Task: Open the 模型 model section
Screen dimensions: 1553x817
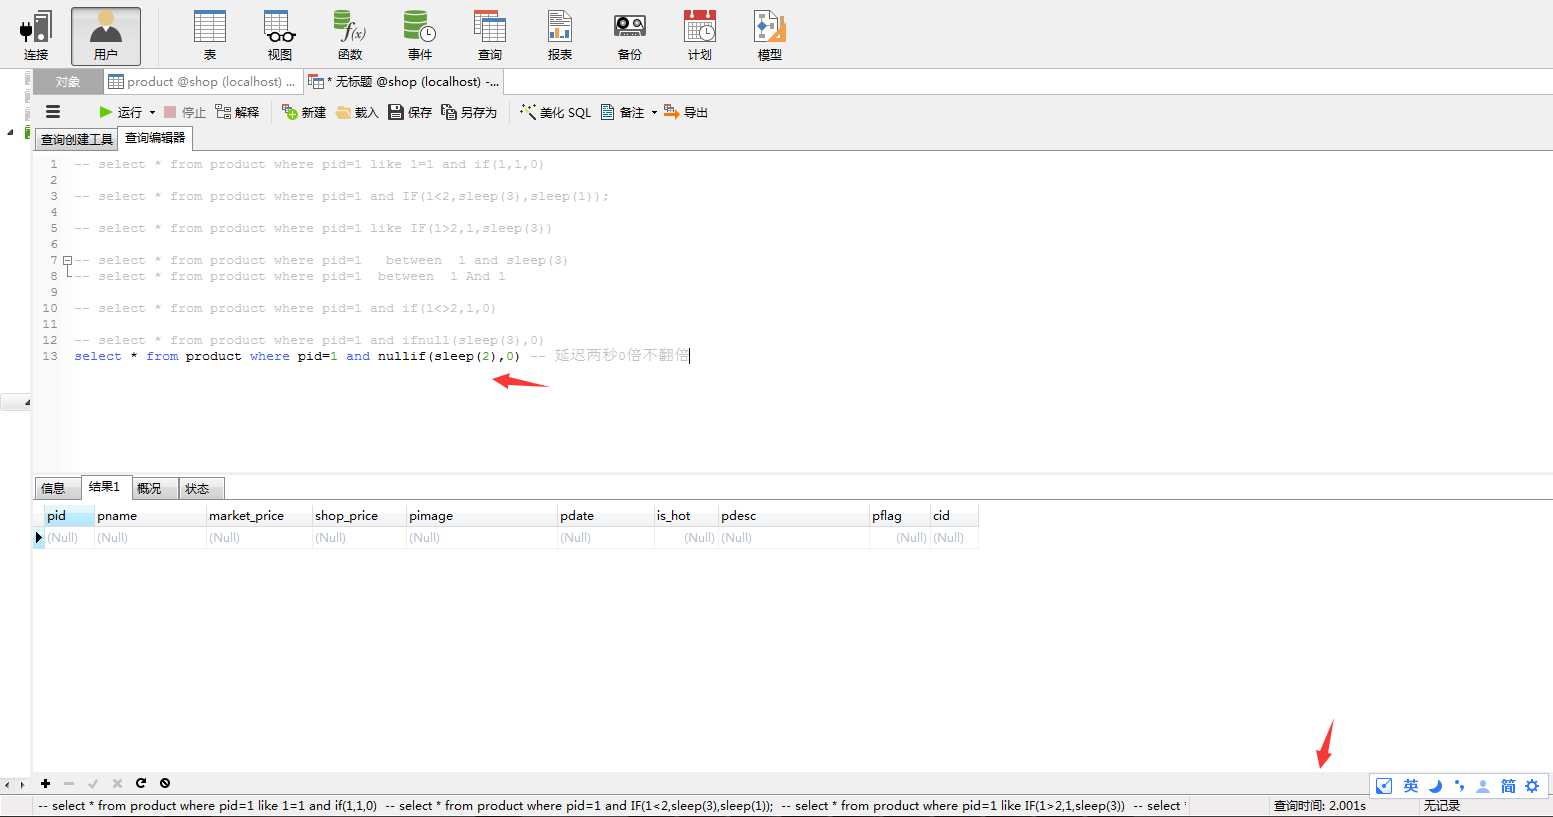Action: pos(770,36)
